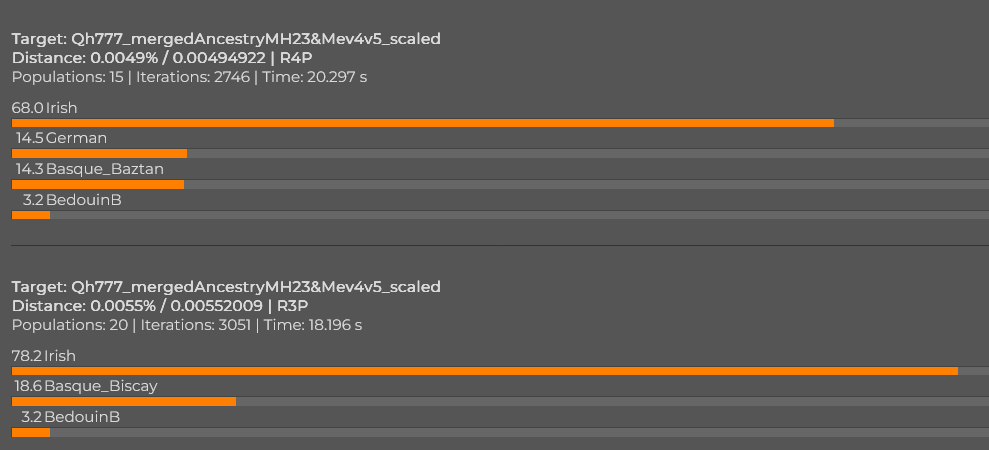989x450 pixels.
Task: Select the 14.3 Basque_Baztan label
Action: [x=90, y=169]
